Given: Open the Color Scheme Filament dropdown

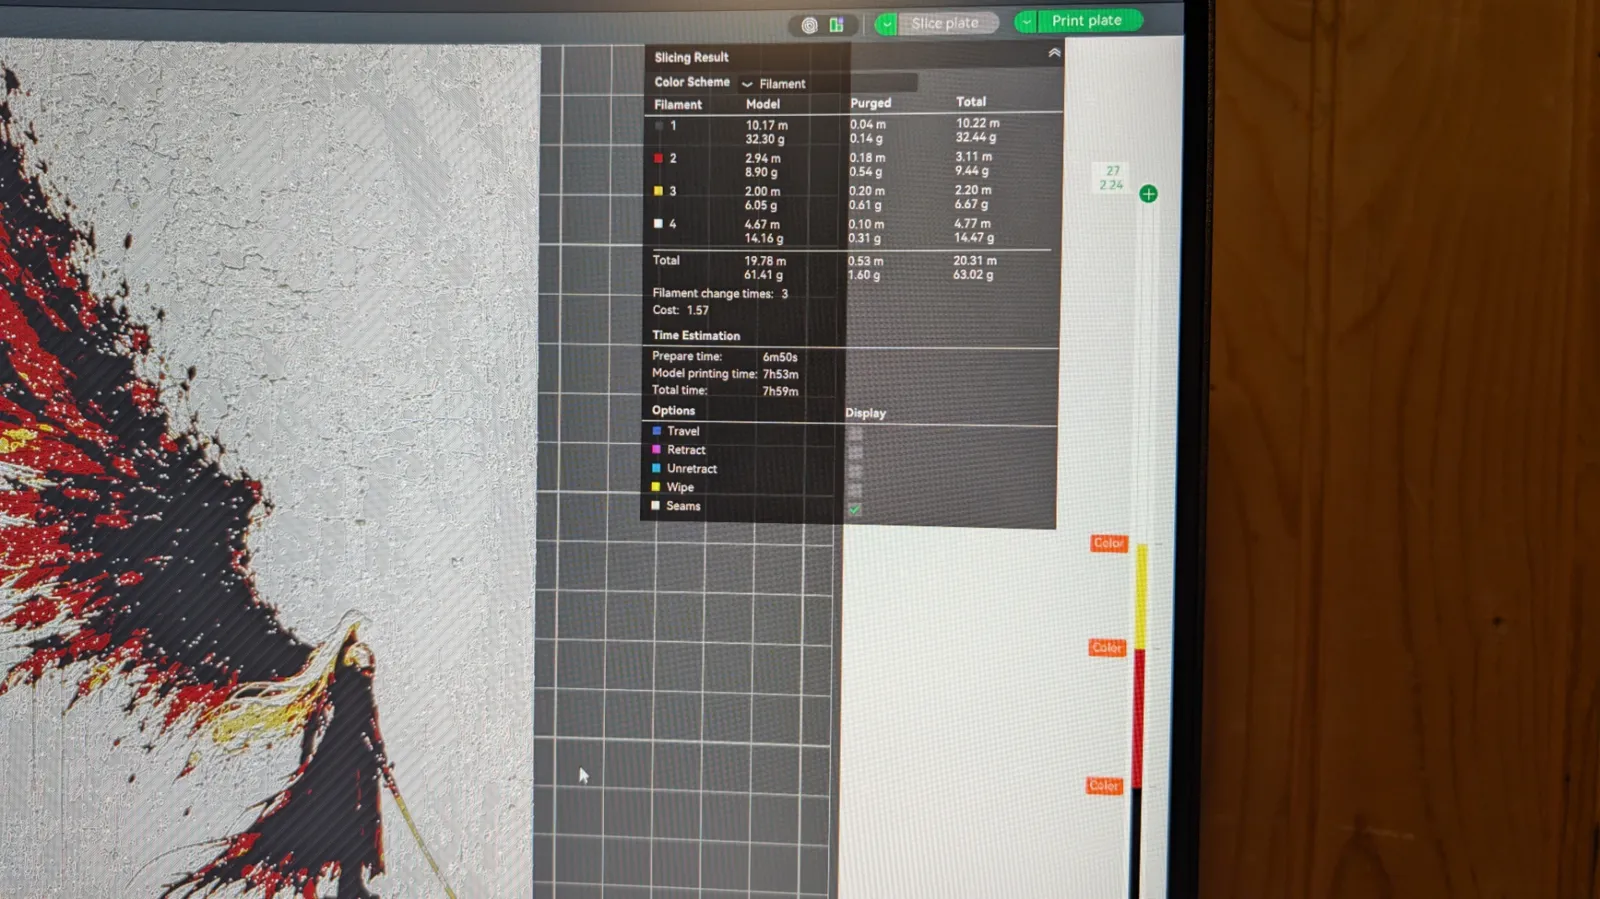Looking at the screenshot, I should tap(828, 83).
